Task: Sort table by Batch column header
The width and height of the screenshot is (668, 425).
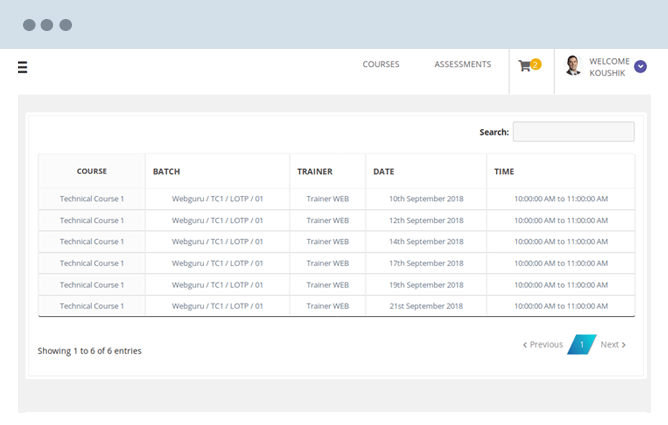Action: point(166,172)
